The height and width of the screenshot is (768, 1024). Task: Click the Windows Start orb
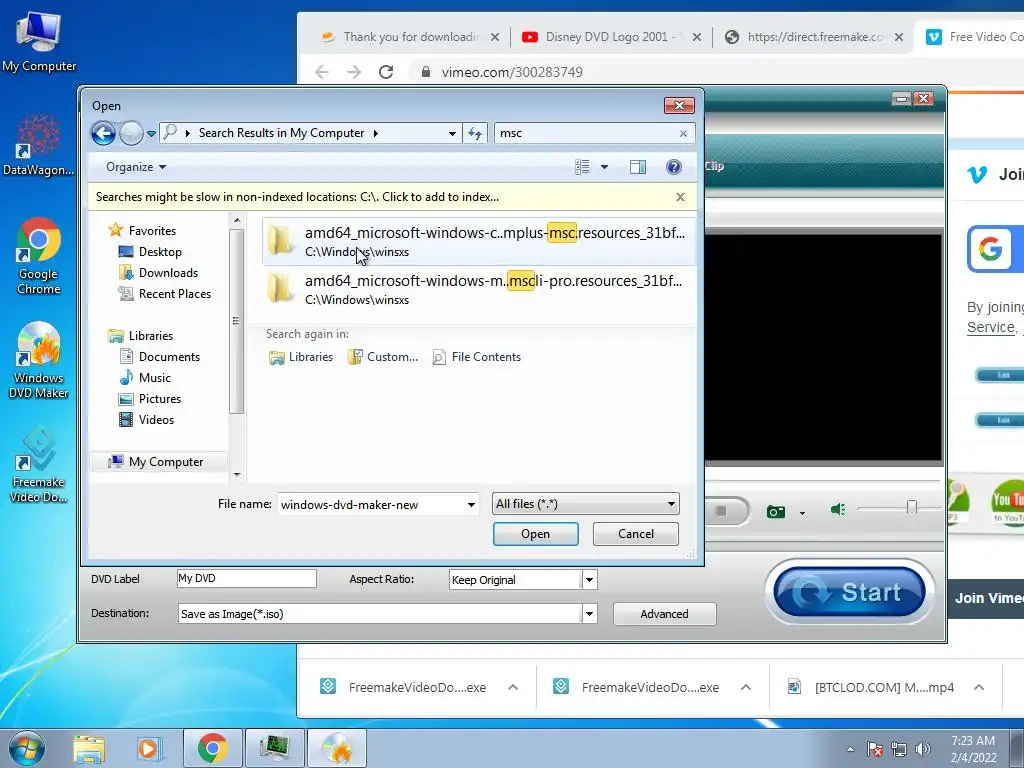coord(27,748)
